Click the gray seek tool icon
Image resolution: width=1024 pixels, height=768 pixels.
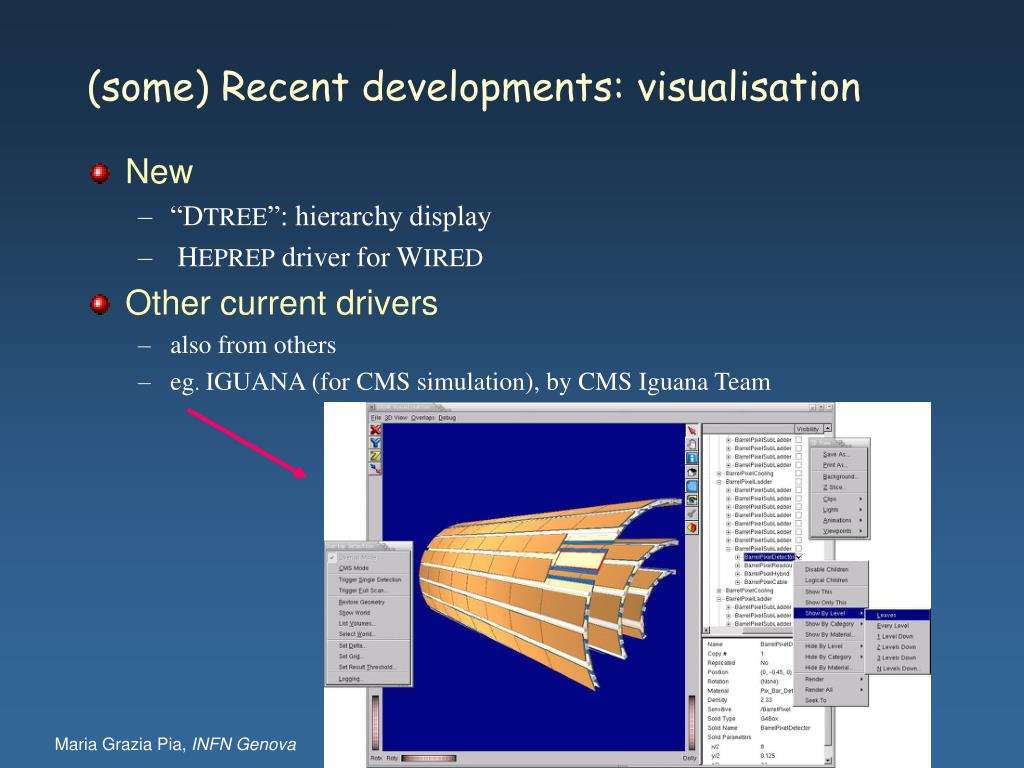pos(692,513)
